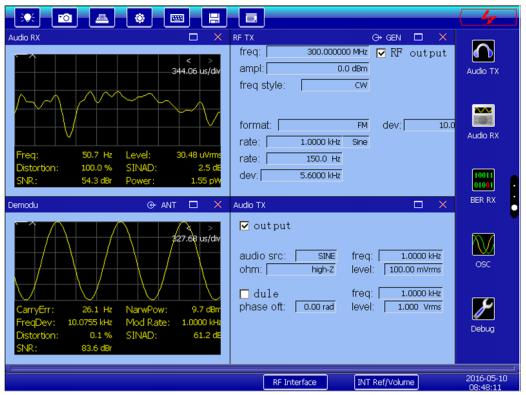Enable the dule checkbox
The height and width of the screenshot is (395, 526).
[245, 294]
